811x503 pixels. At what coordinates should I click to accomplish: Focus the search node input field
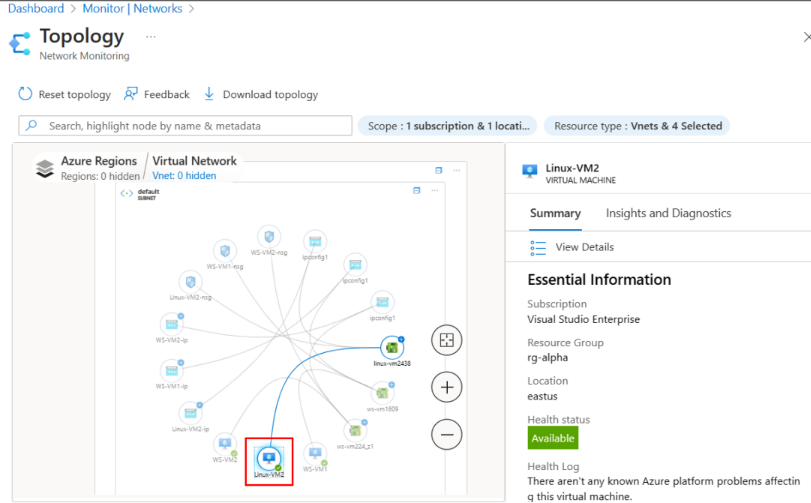click(185, 126)
